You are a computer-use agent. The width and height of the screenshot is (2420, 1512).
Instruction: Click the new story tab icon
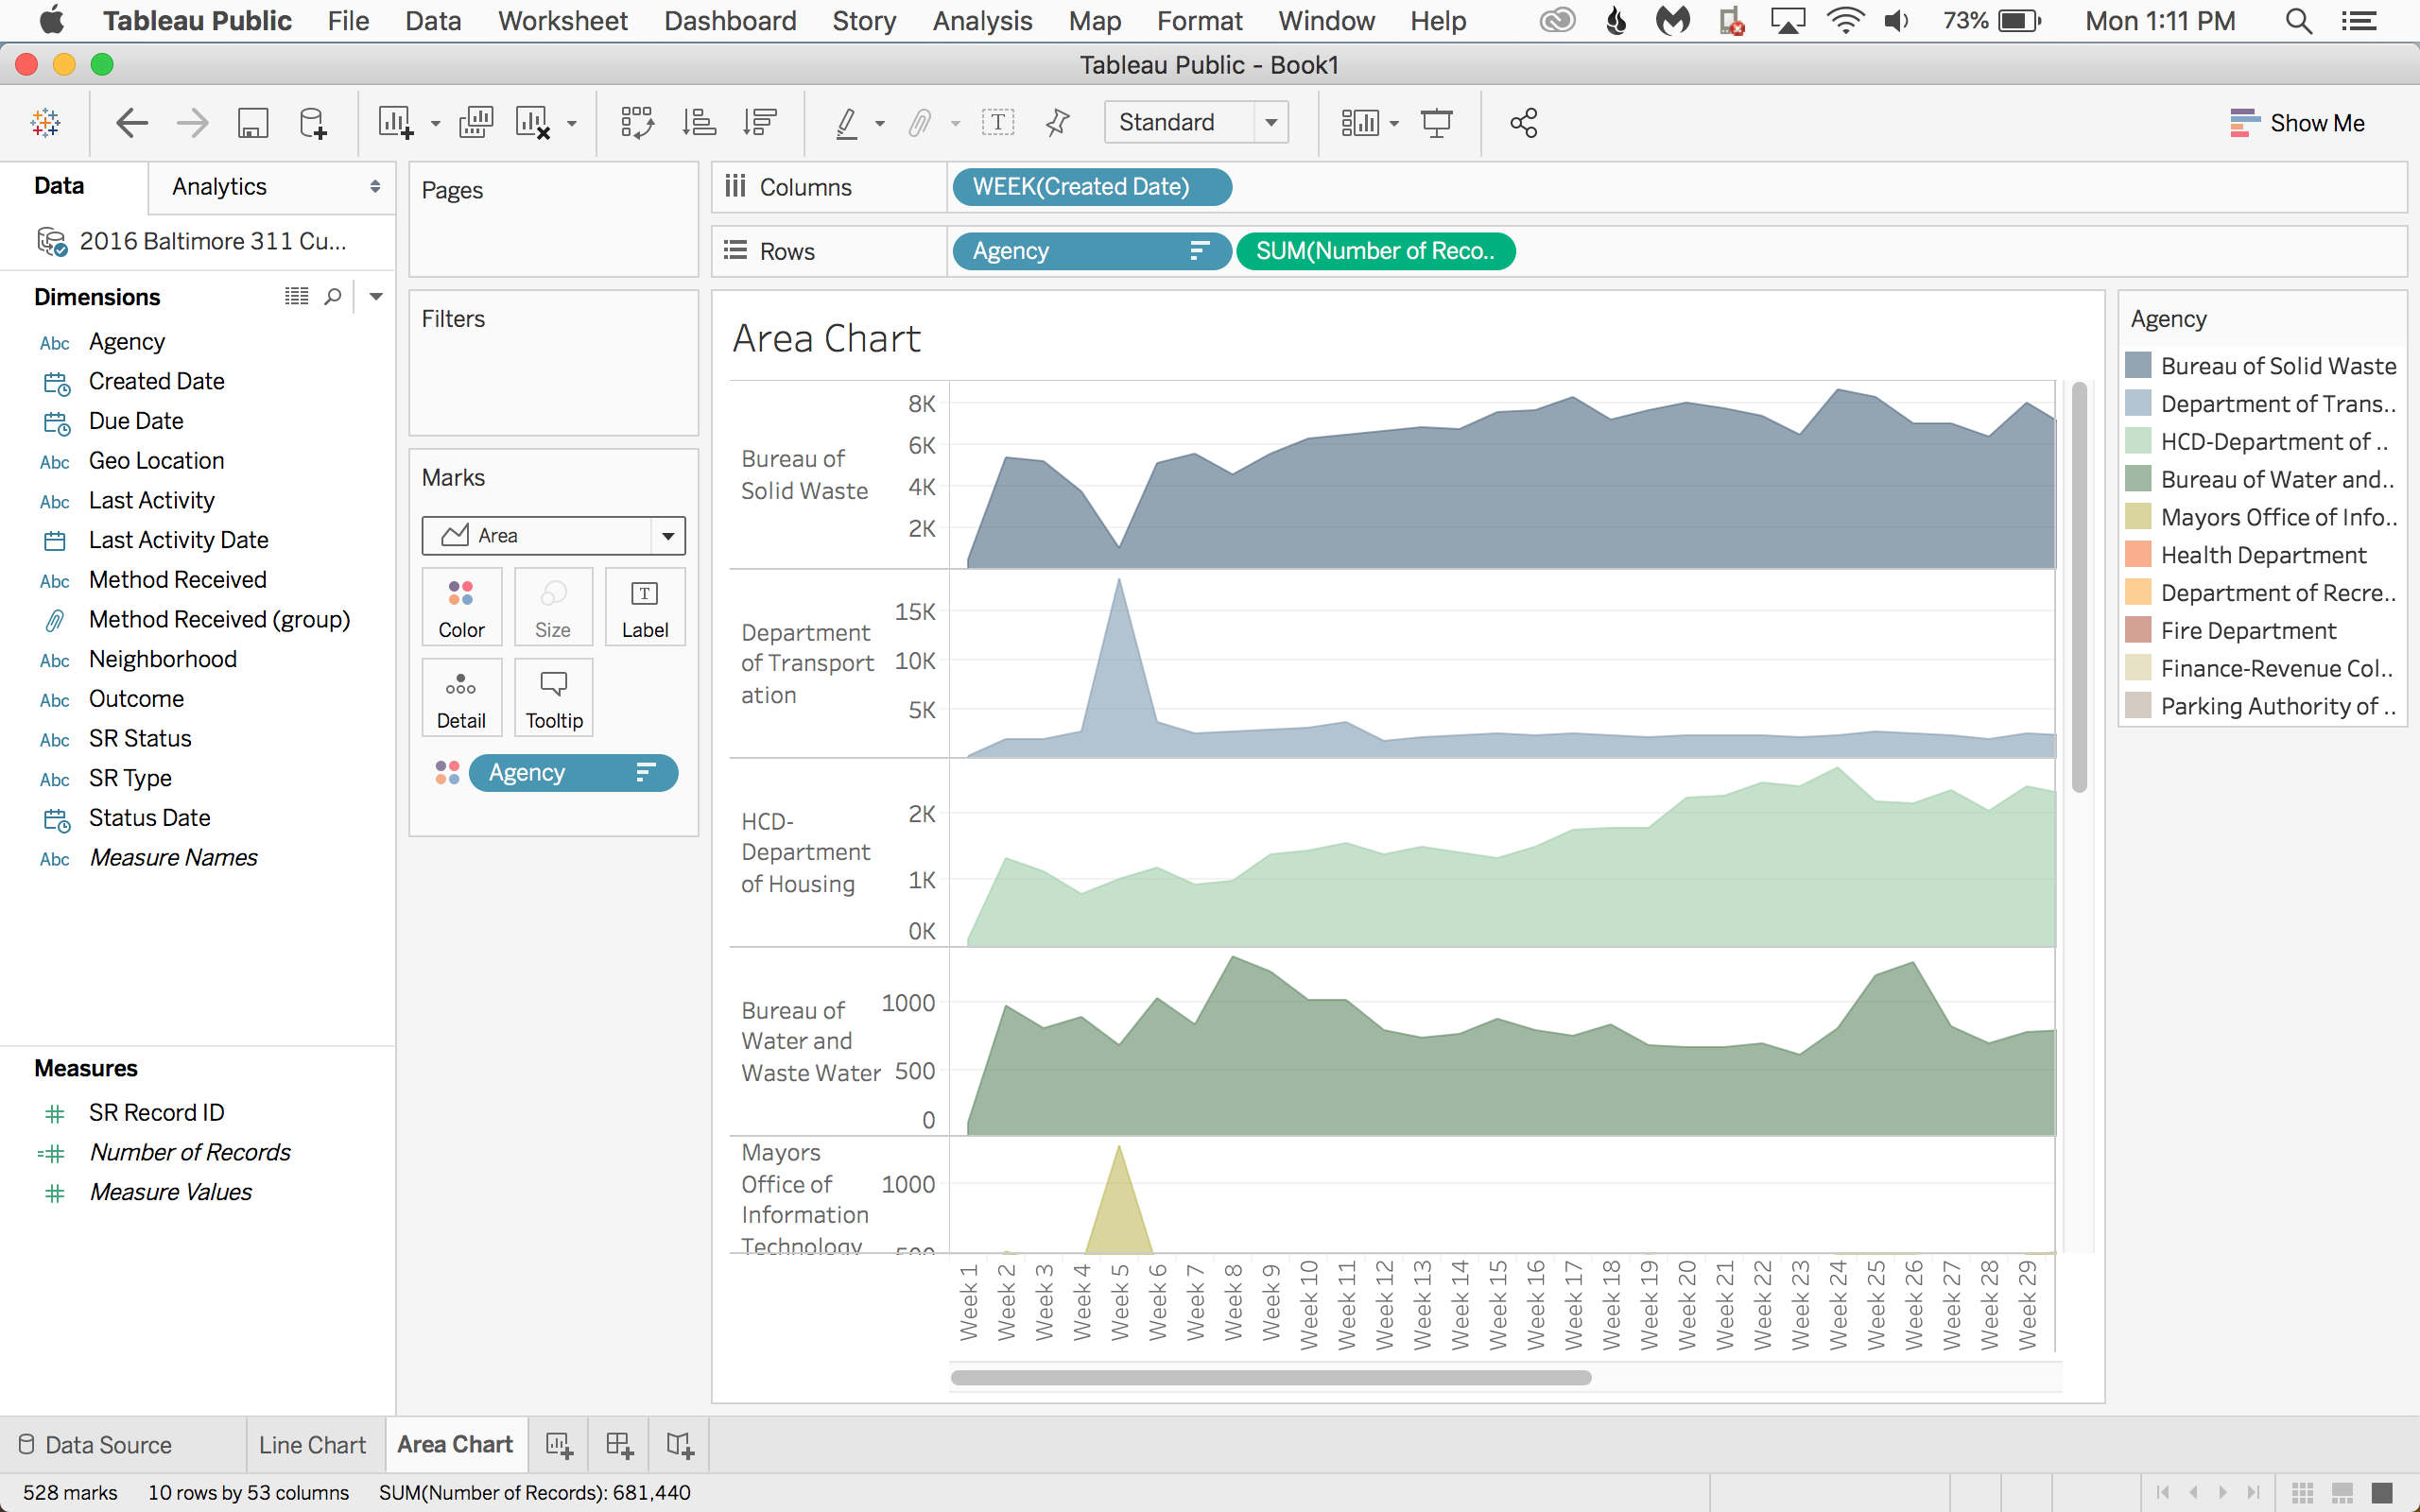point(679,1445)
